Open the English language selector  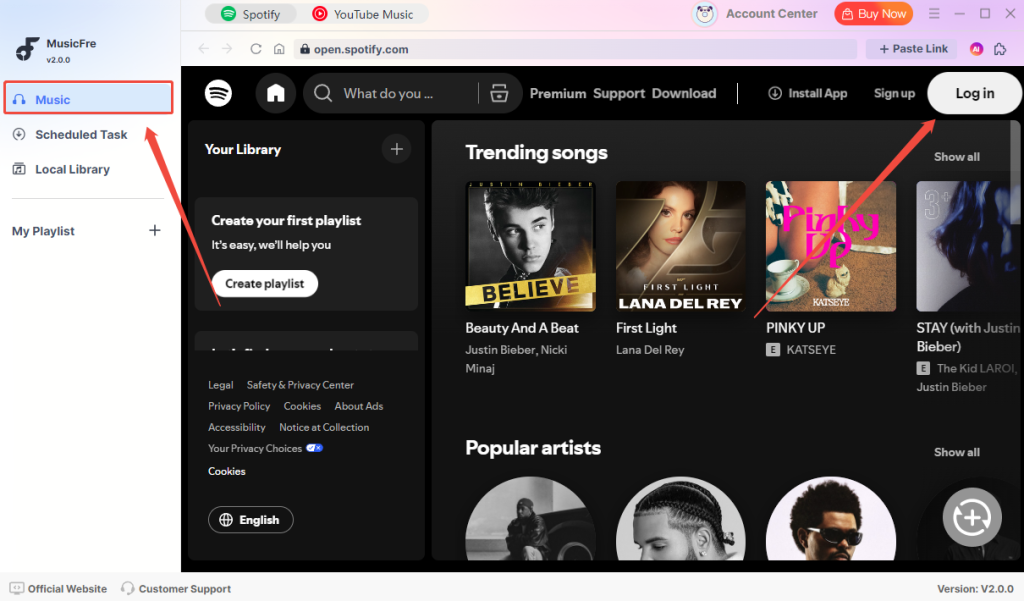(251, 519)
